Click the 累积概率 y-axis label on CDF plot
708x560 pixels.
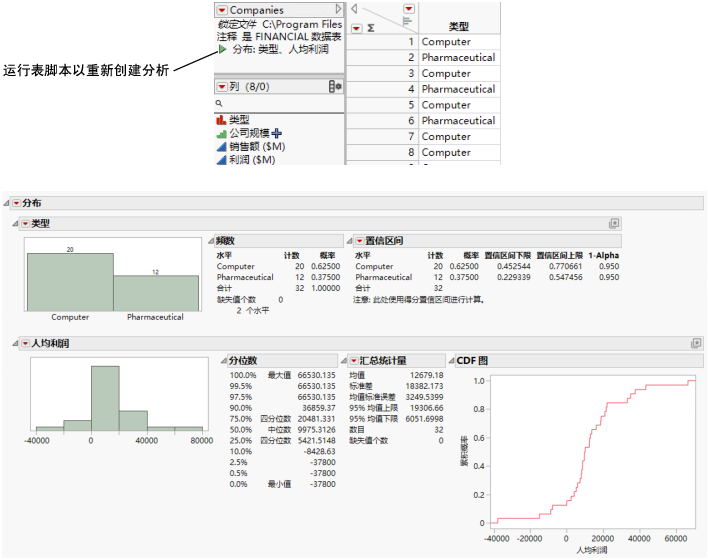[464, 451]
